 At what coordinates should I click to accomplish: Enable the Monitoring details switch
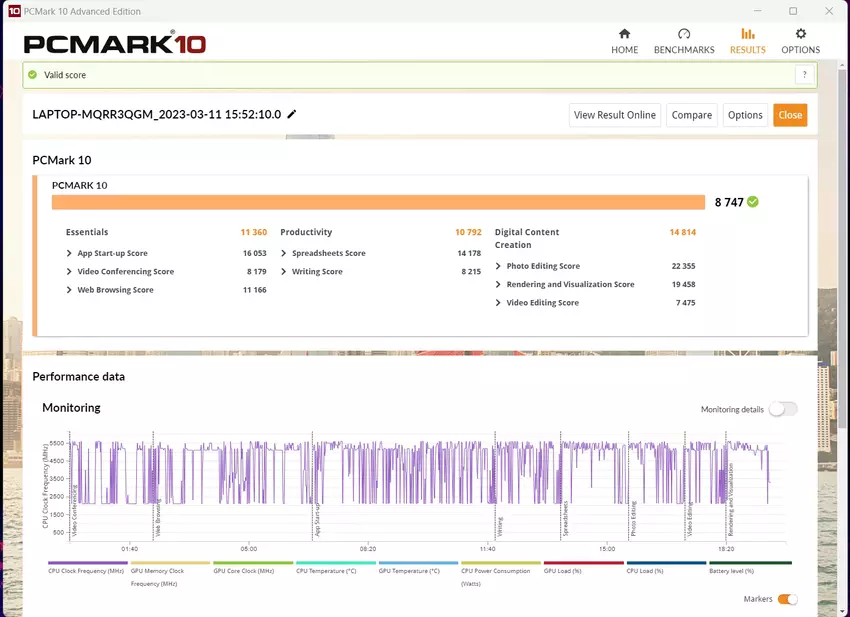[783, 409]
